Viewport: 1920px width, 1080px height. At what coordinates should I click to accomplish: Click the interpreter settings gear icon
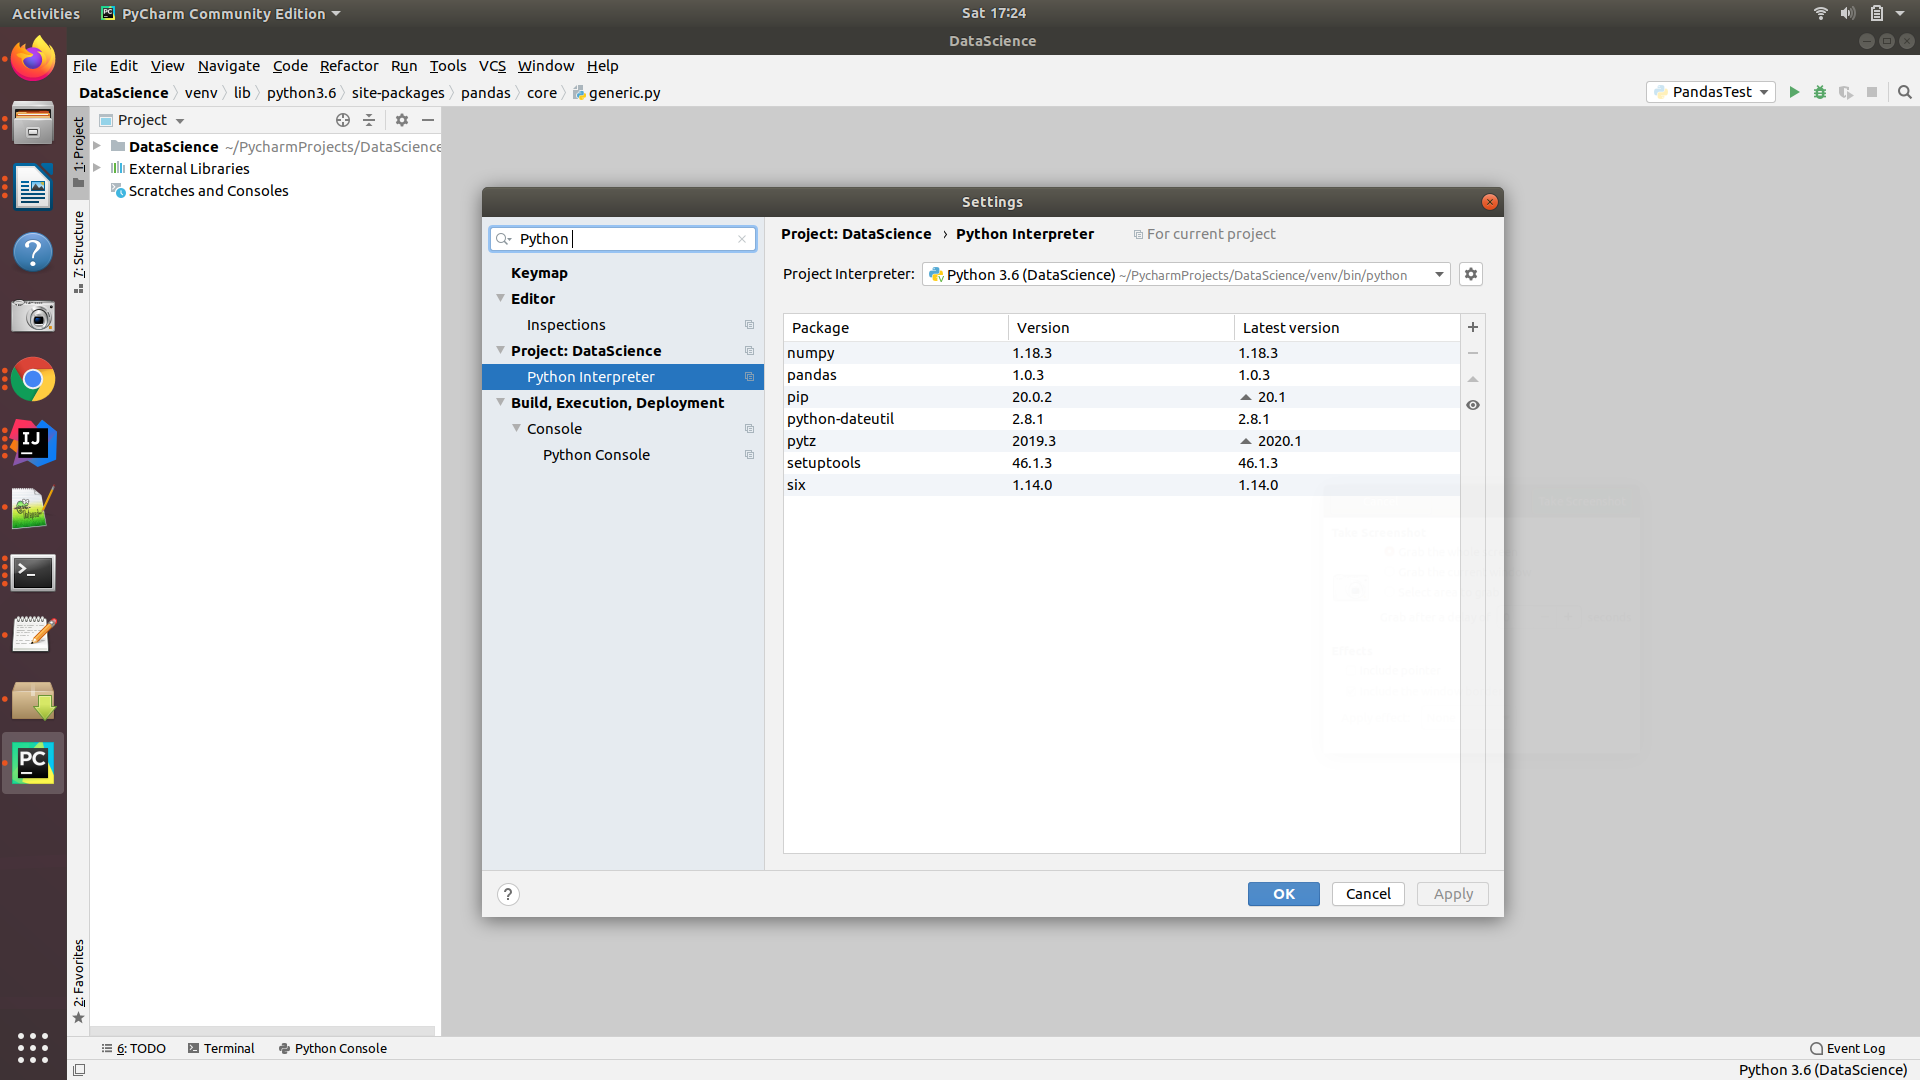(1470, 274)
